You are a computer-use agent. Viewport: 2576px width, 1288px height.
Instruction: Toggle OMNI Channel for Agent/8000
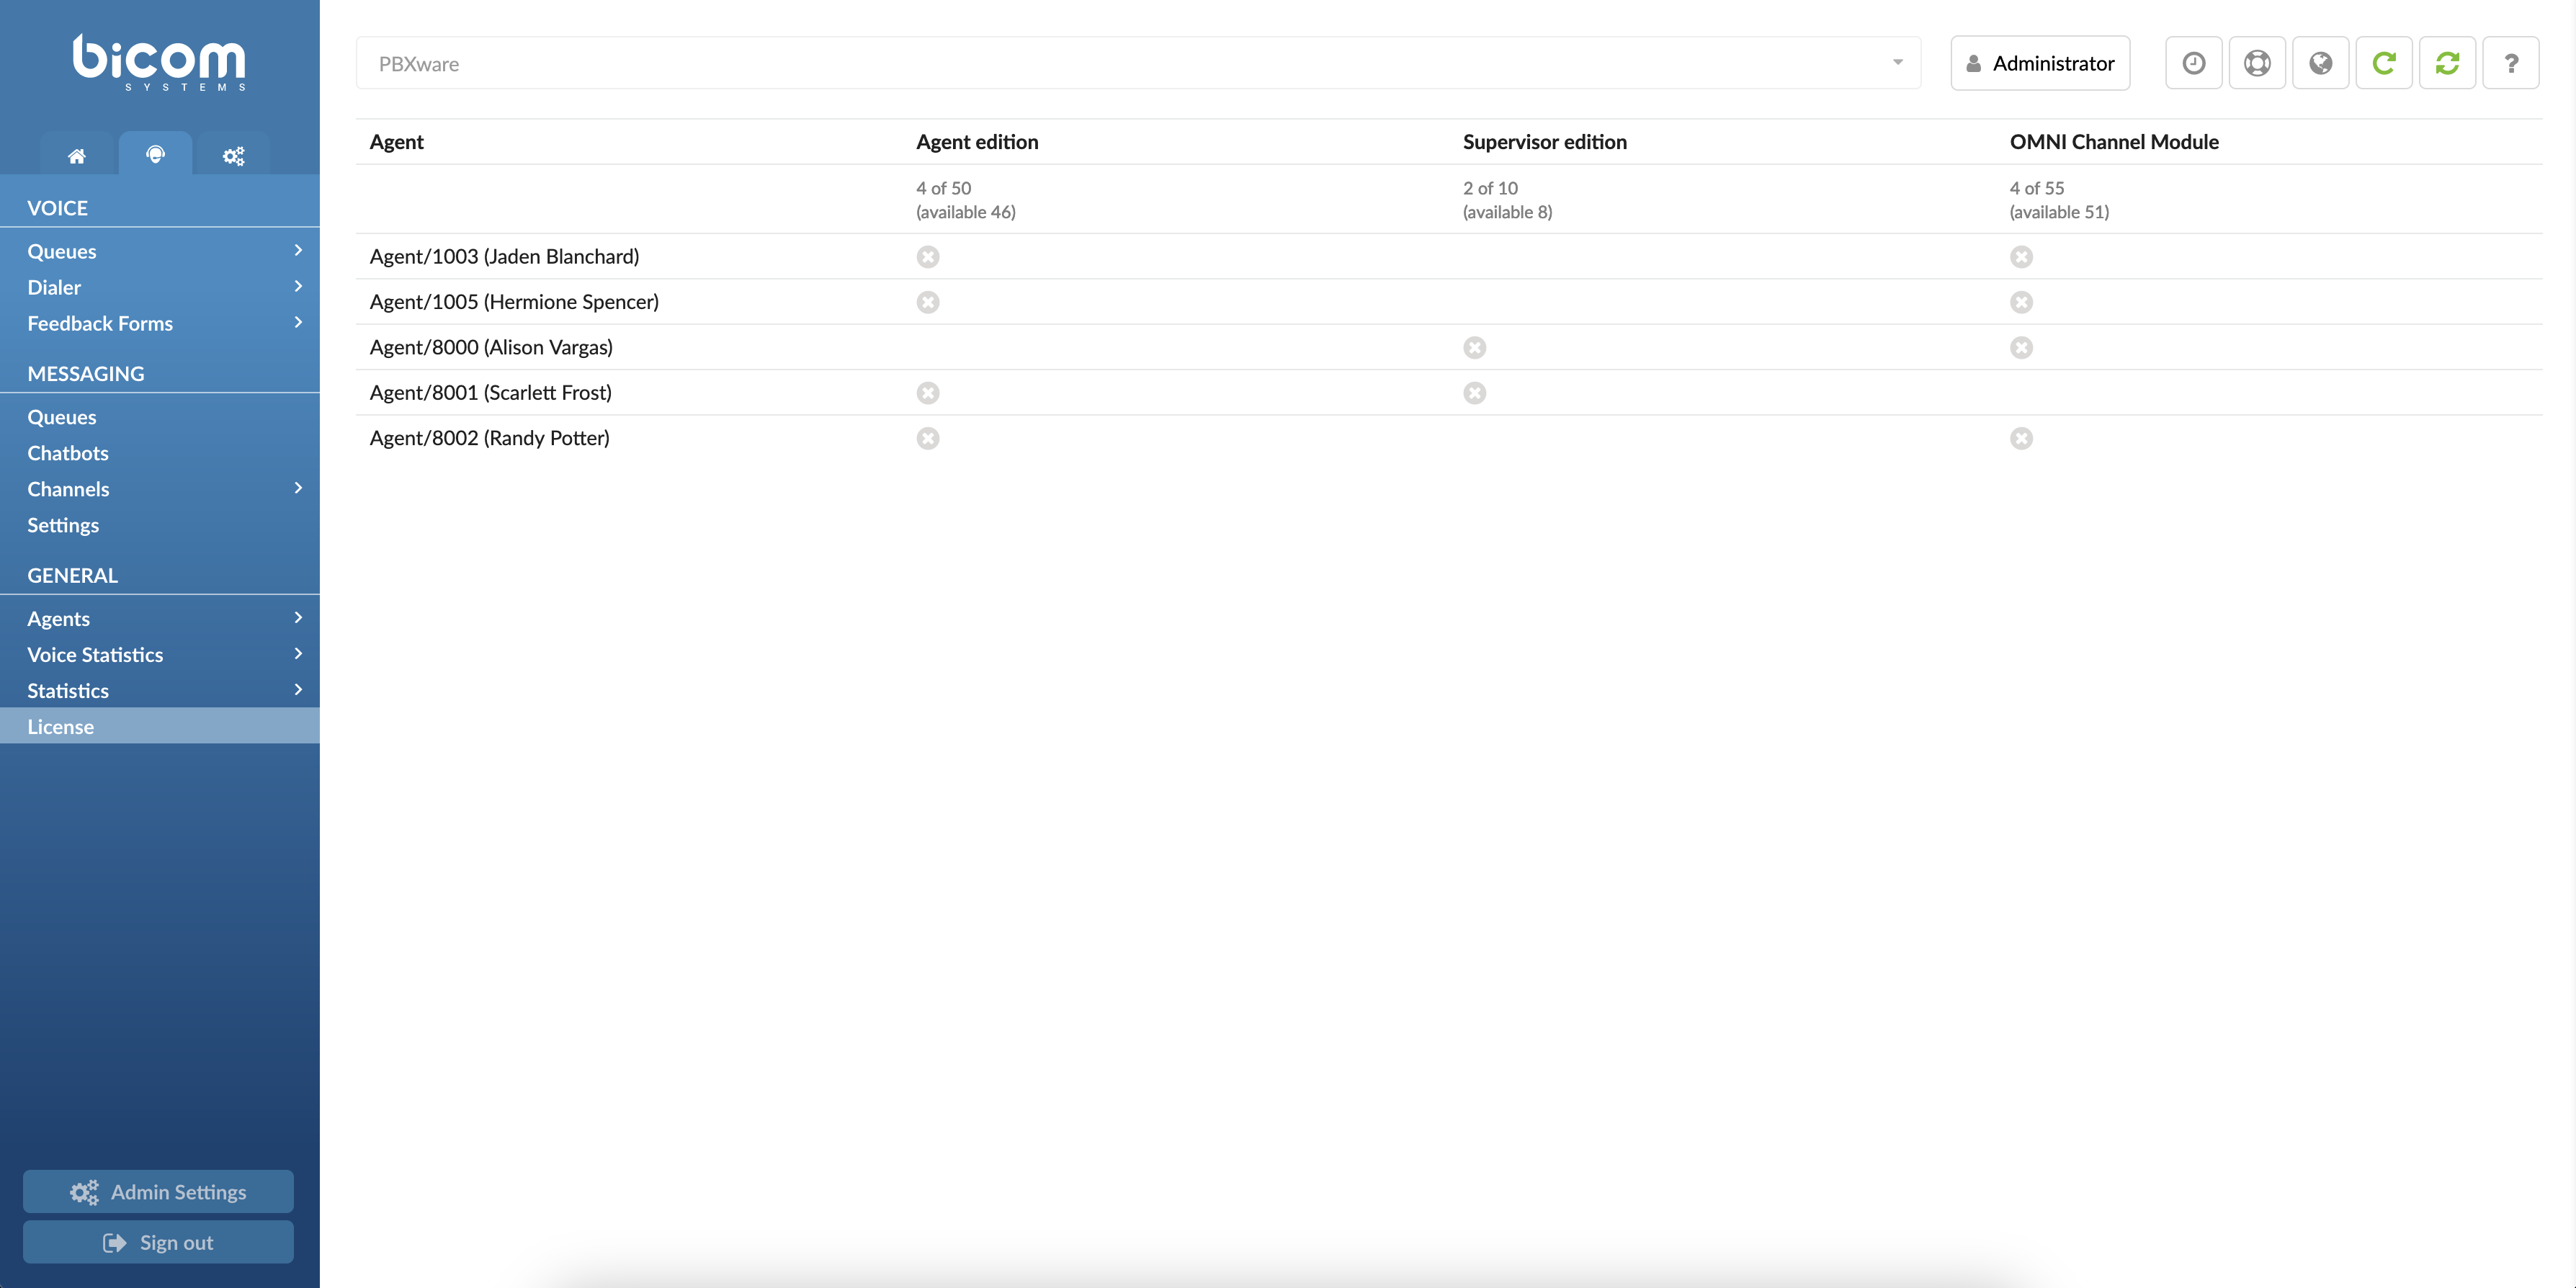2021,346
